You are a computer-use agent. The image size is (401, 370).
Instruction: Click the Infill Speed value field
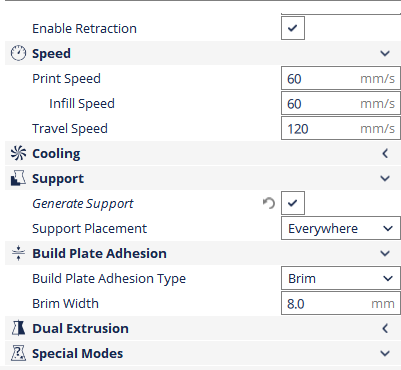341,103
